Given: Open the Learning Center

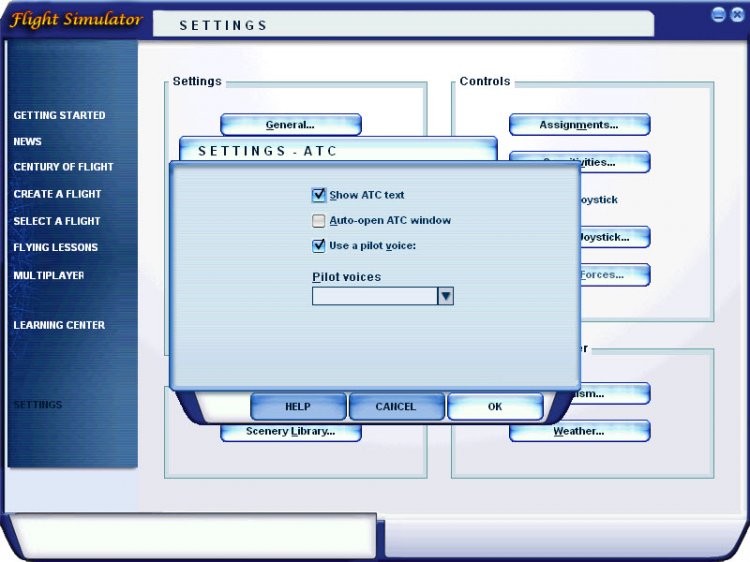Looking at the screenshot, I should pos(59,325).
